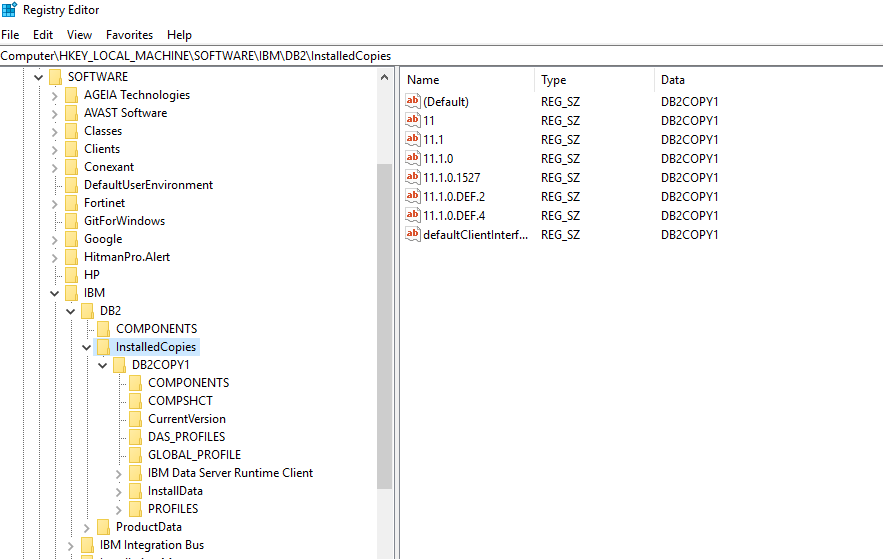The height and width of the screenshot is (559, 883).
Task: Expand the Google node
Action: click(x=55, y=239)
